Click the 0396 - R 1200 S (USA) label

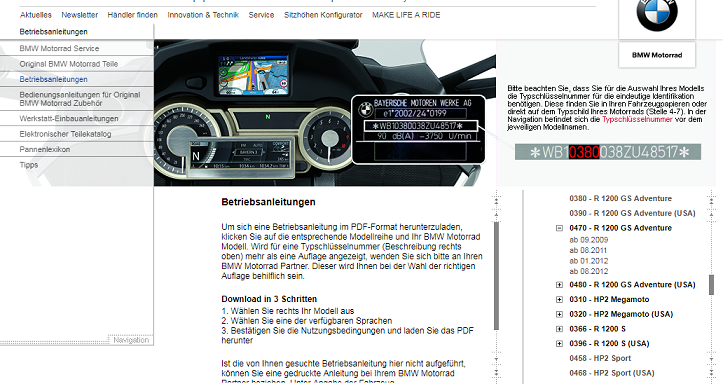point(609,344)
